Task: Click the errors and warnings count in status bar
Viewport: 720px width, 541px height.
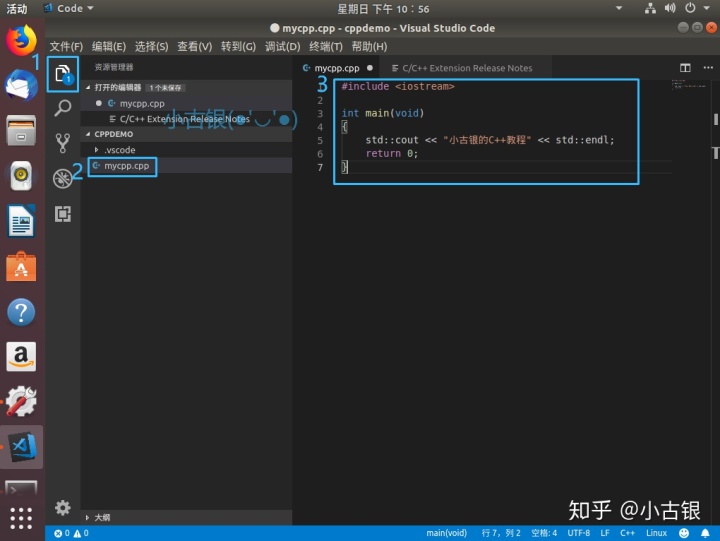Action: (x=71, y=533)
